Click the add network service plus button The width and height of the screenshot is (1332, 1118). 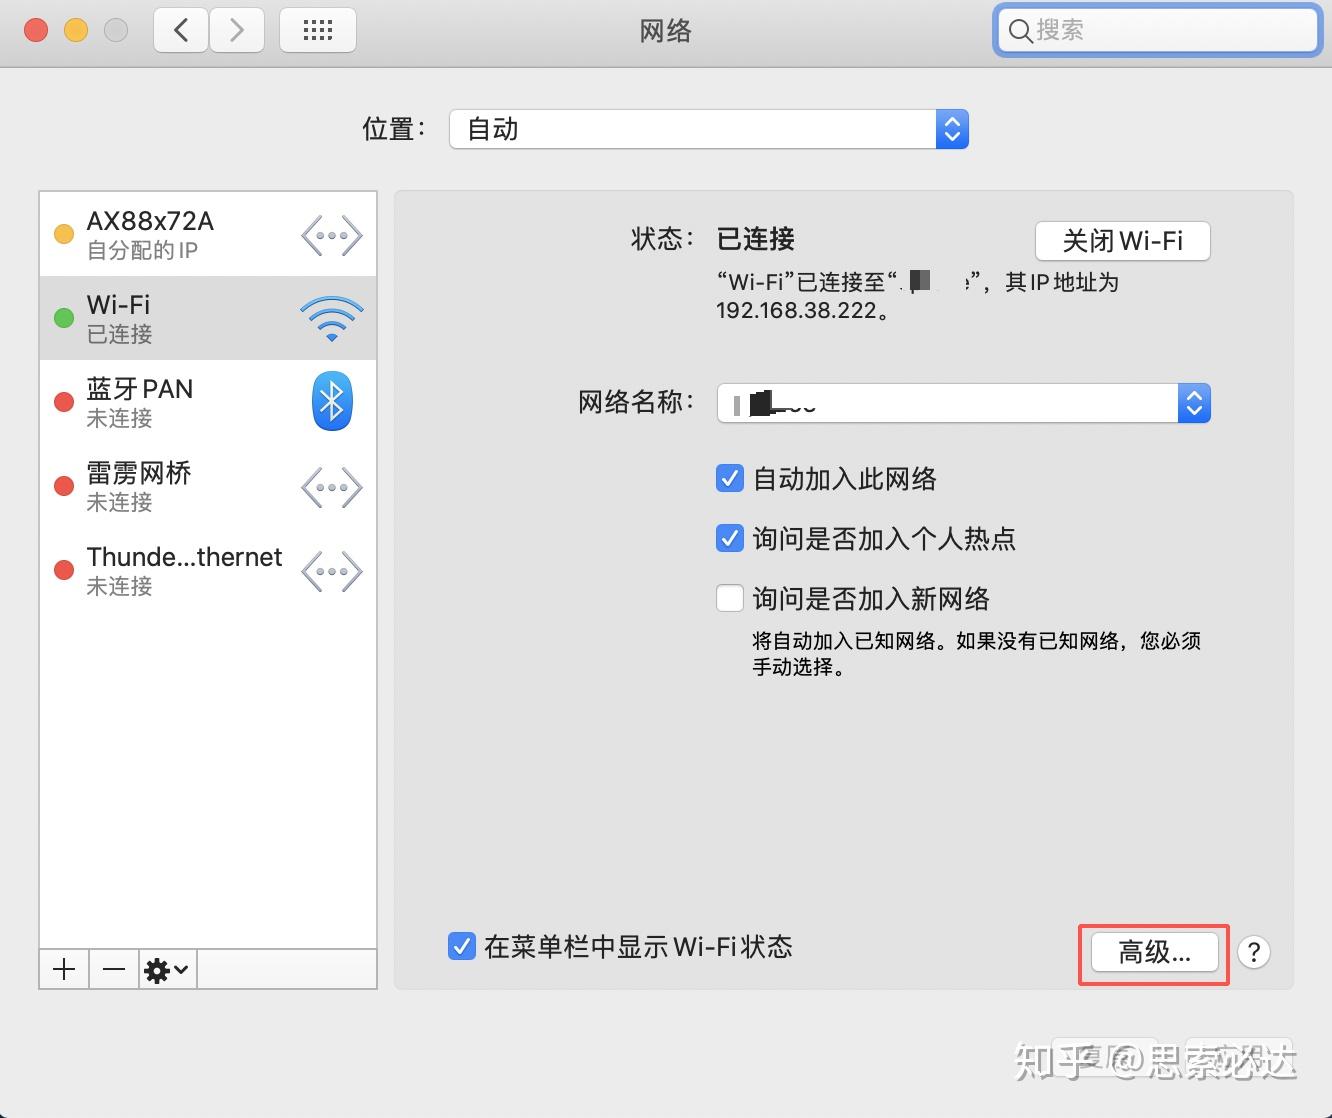(63, 968)
